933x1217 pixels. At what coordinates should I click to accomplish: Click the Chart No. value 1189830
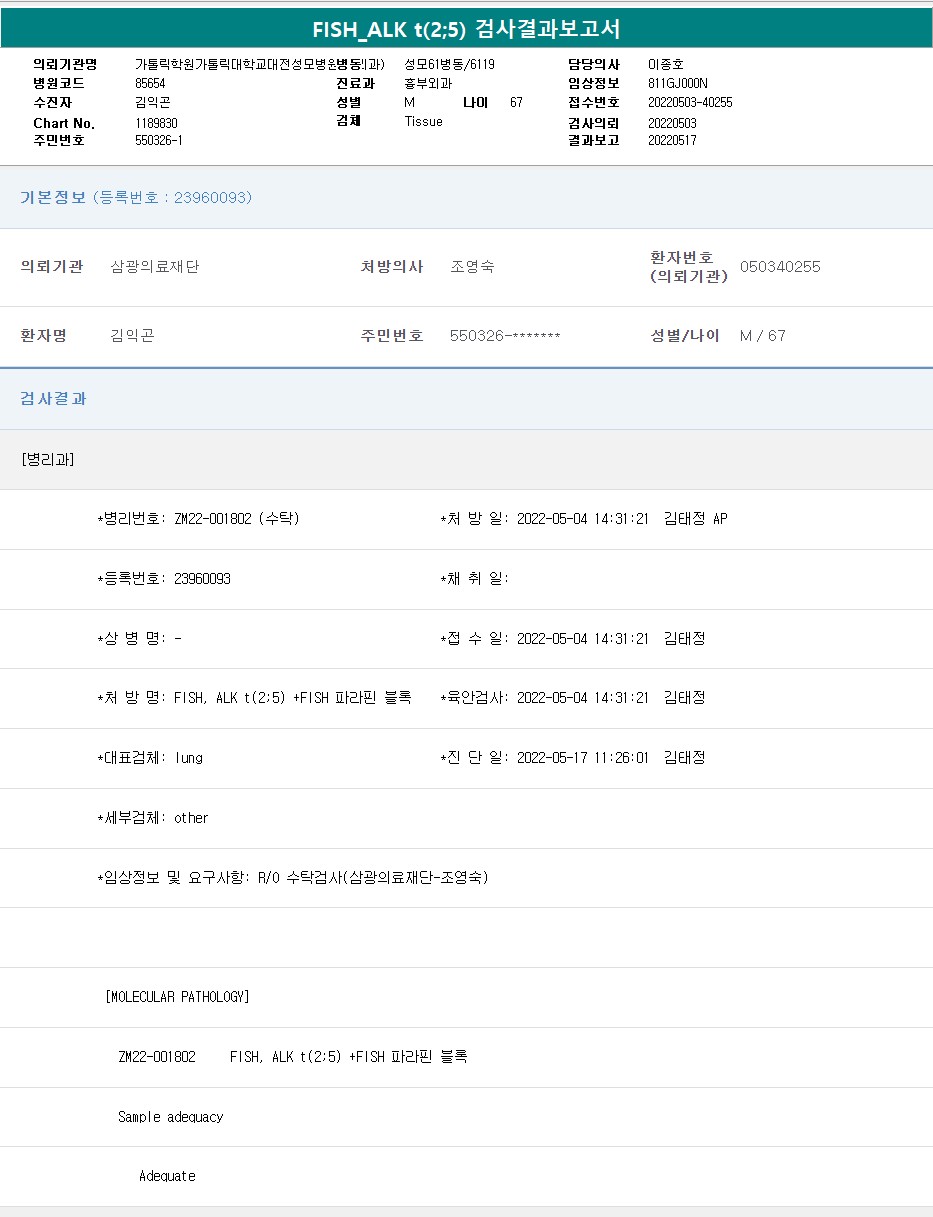[x=156, y=123]
